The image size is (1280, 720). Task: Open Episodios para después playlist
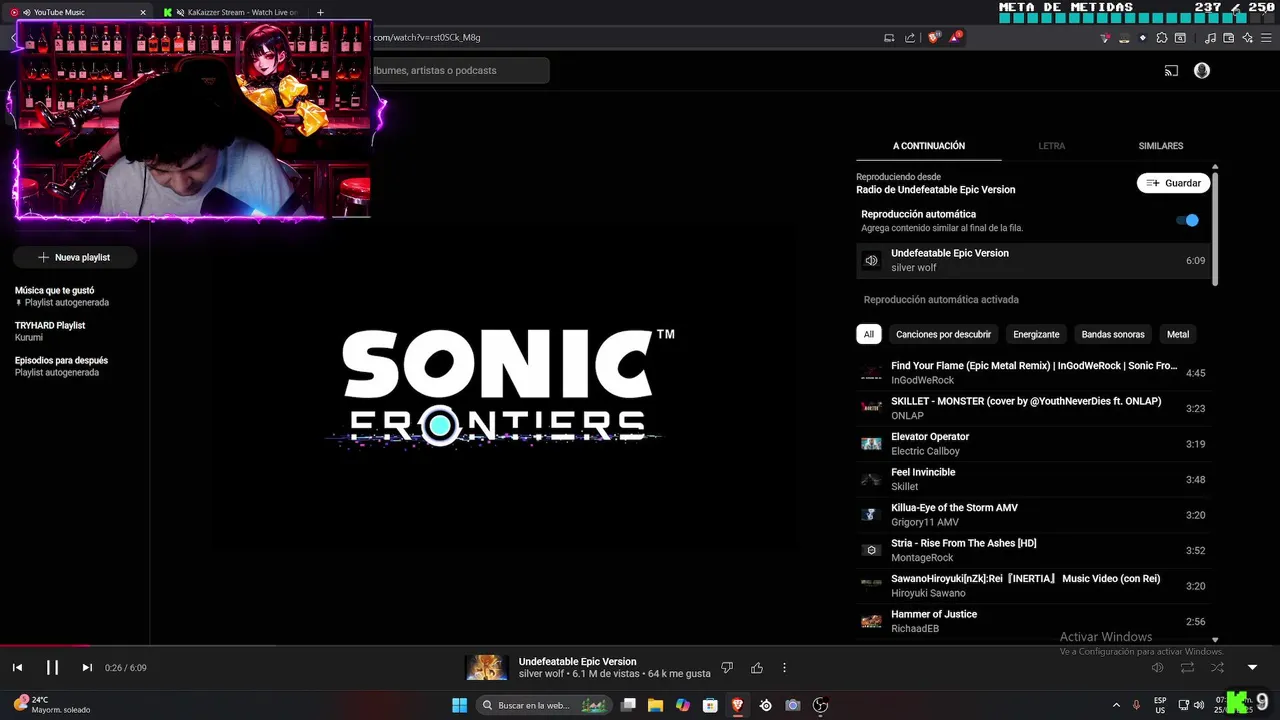point(61,366)
